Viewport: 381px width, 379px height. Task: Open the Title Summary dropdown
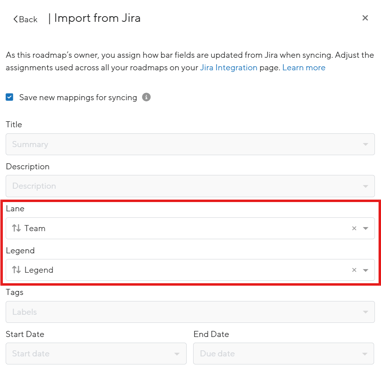point(190,144)
